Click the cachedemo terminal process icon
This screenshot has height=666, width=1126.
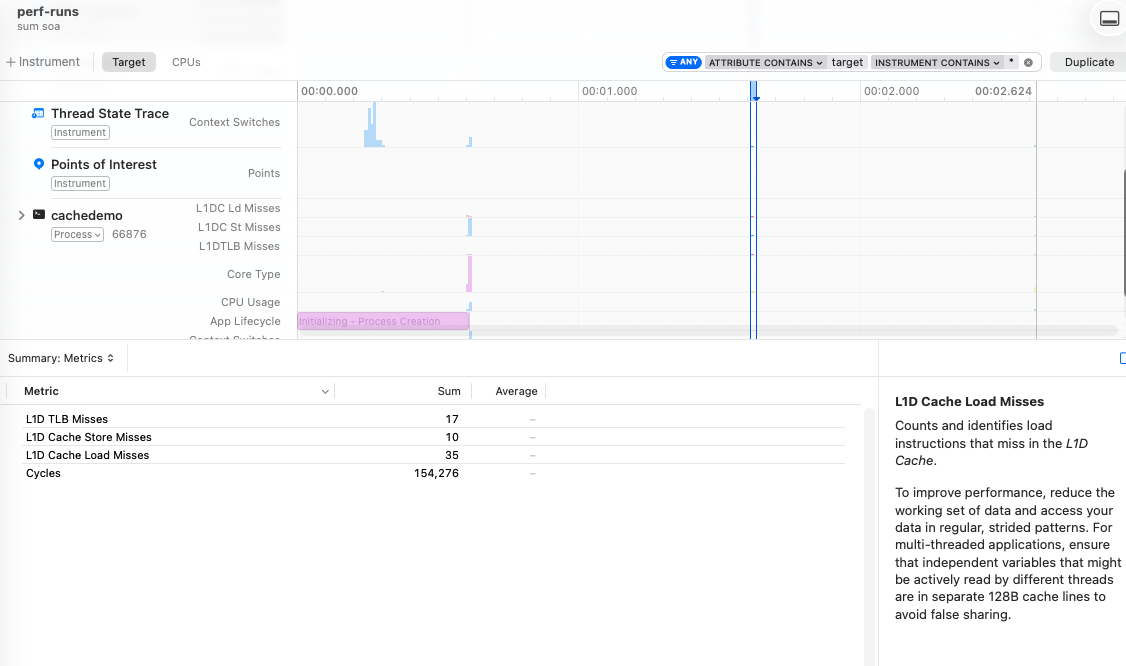point(39,214)
